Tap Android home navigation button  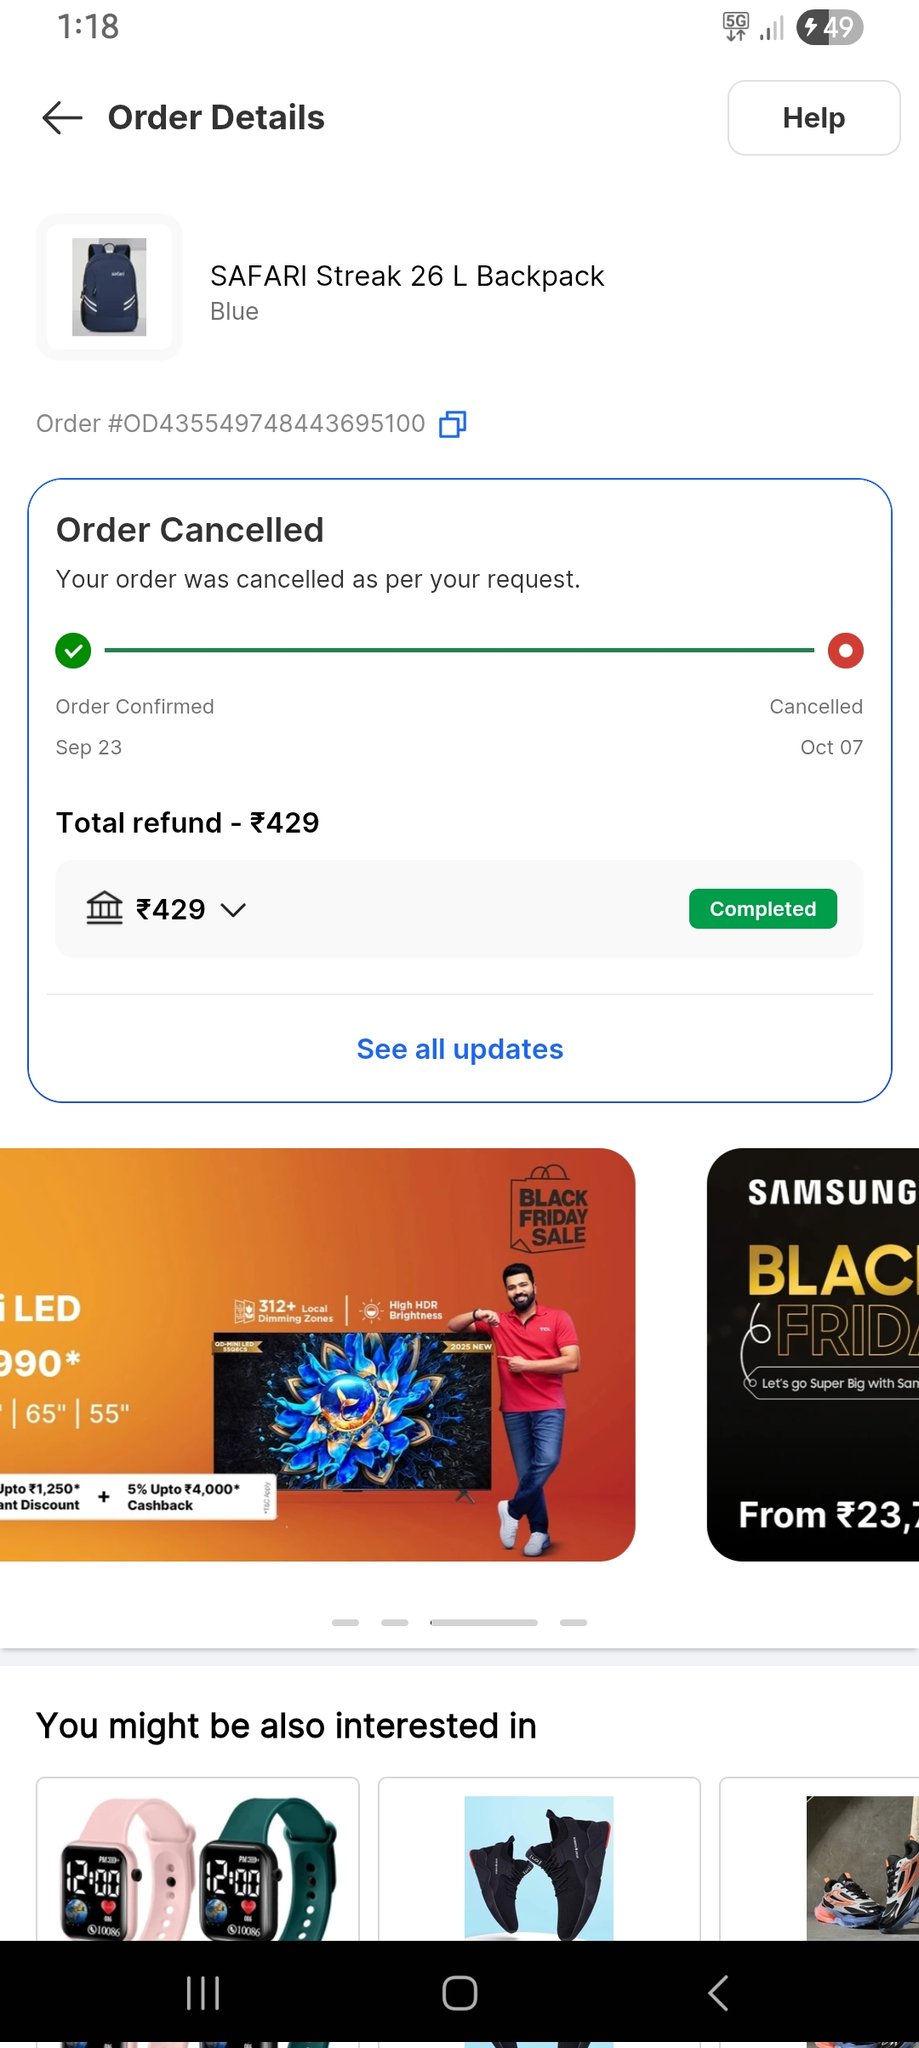[460, 1993]
